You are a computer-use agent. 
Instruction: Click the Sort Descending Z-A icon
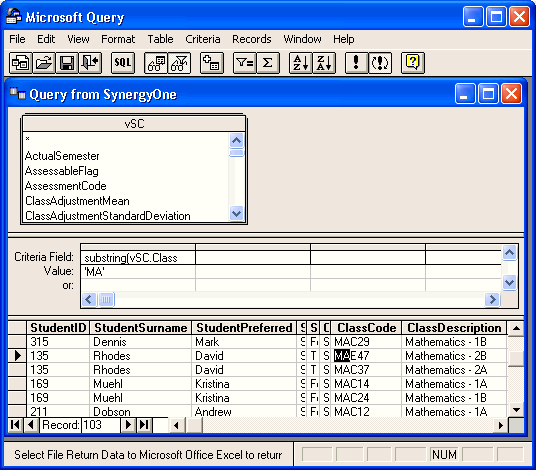(x=324, y=63)
